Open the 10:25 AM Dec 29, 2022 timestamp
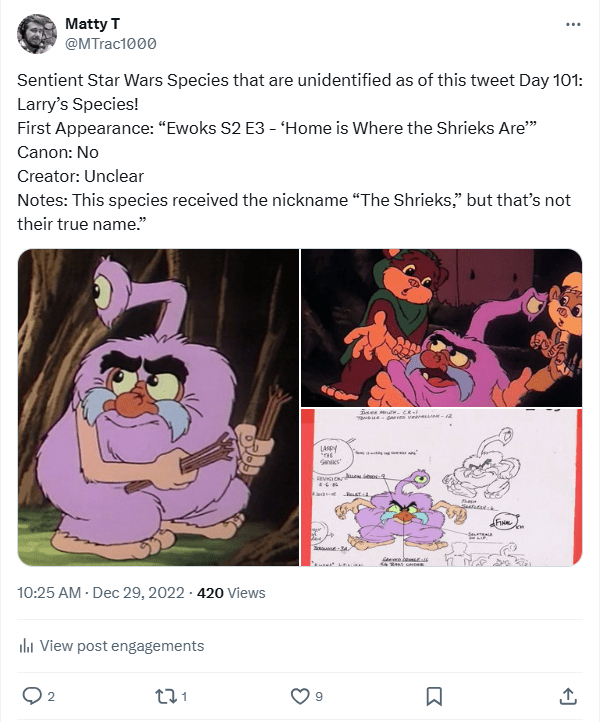Screen dimensions: 603x722 point(101,593)
